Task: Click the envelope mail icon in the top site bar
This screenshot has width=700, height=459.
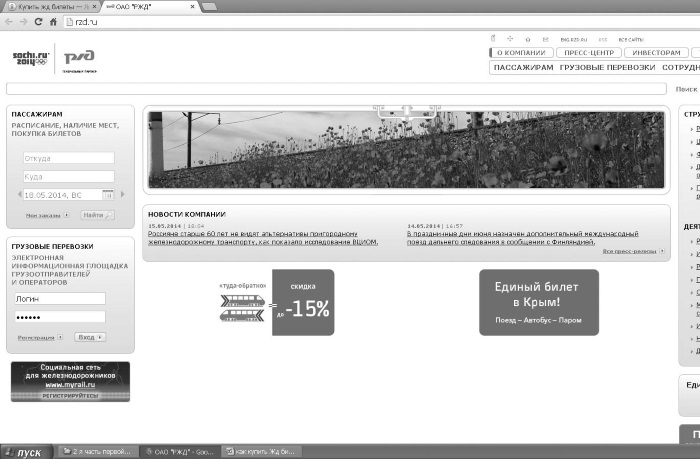Action: [545, 39]
